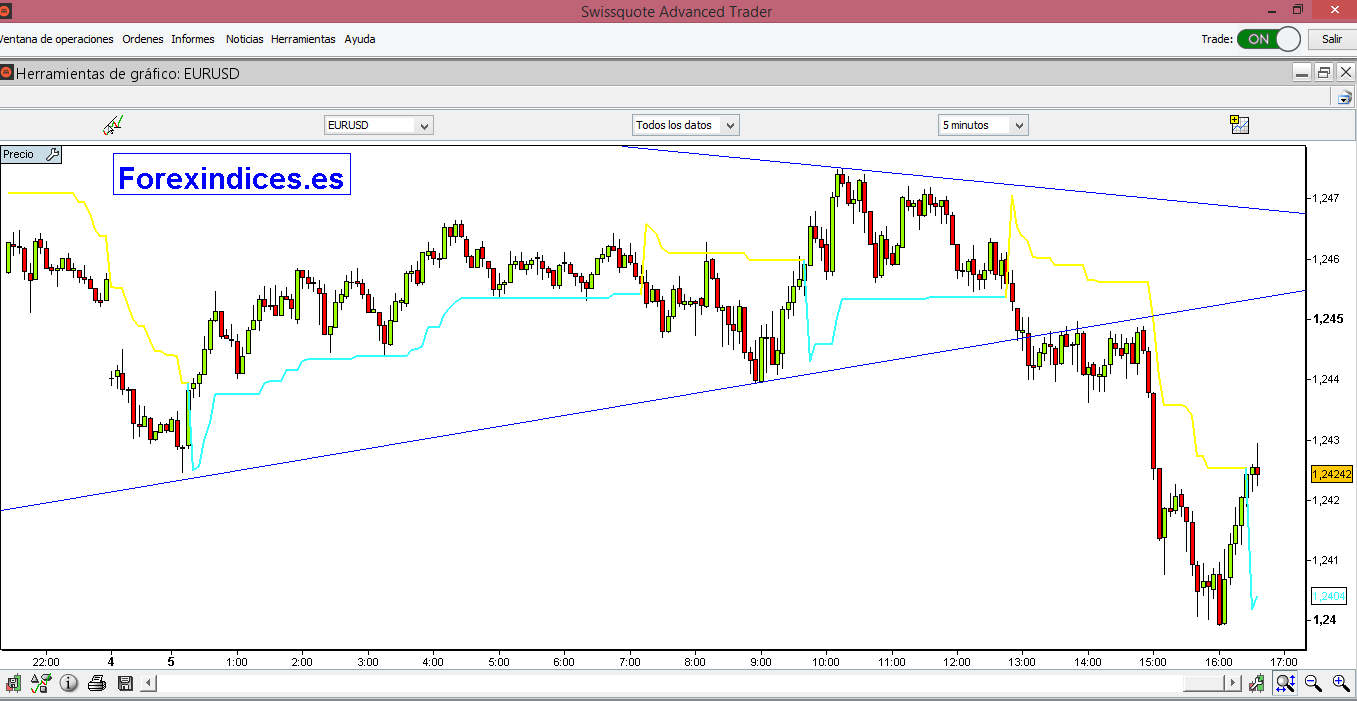
Task: Click the save chart template candlestick icon
Action: tap(13, 684)
